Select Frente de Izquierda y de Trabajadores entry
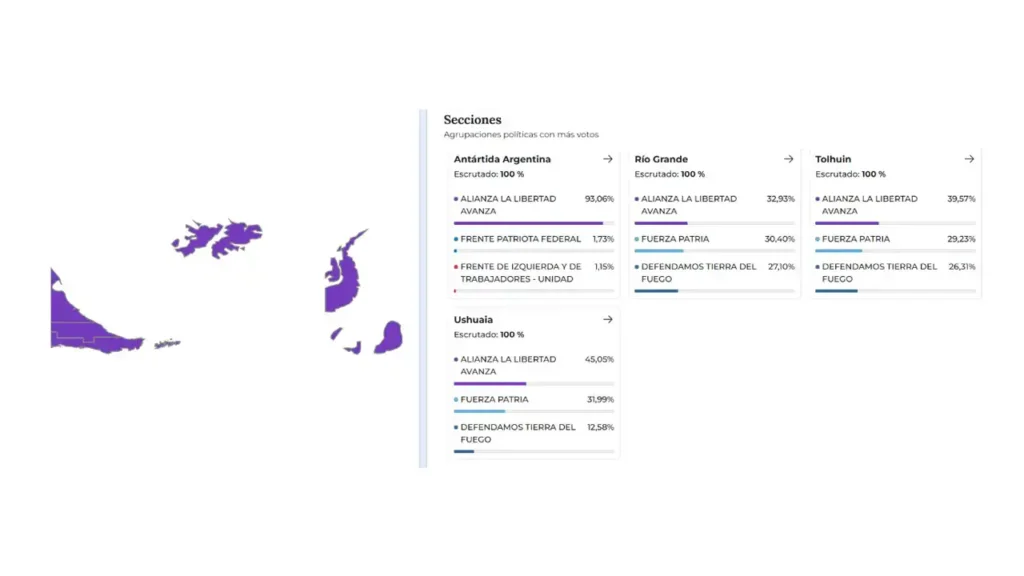Viewport: 1024px width, 576px height. [520, 273]
